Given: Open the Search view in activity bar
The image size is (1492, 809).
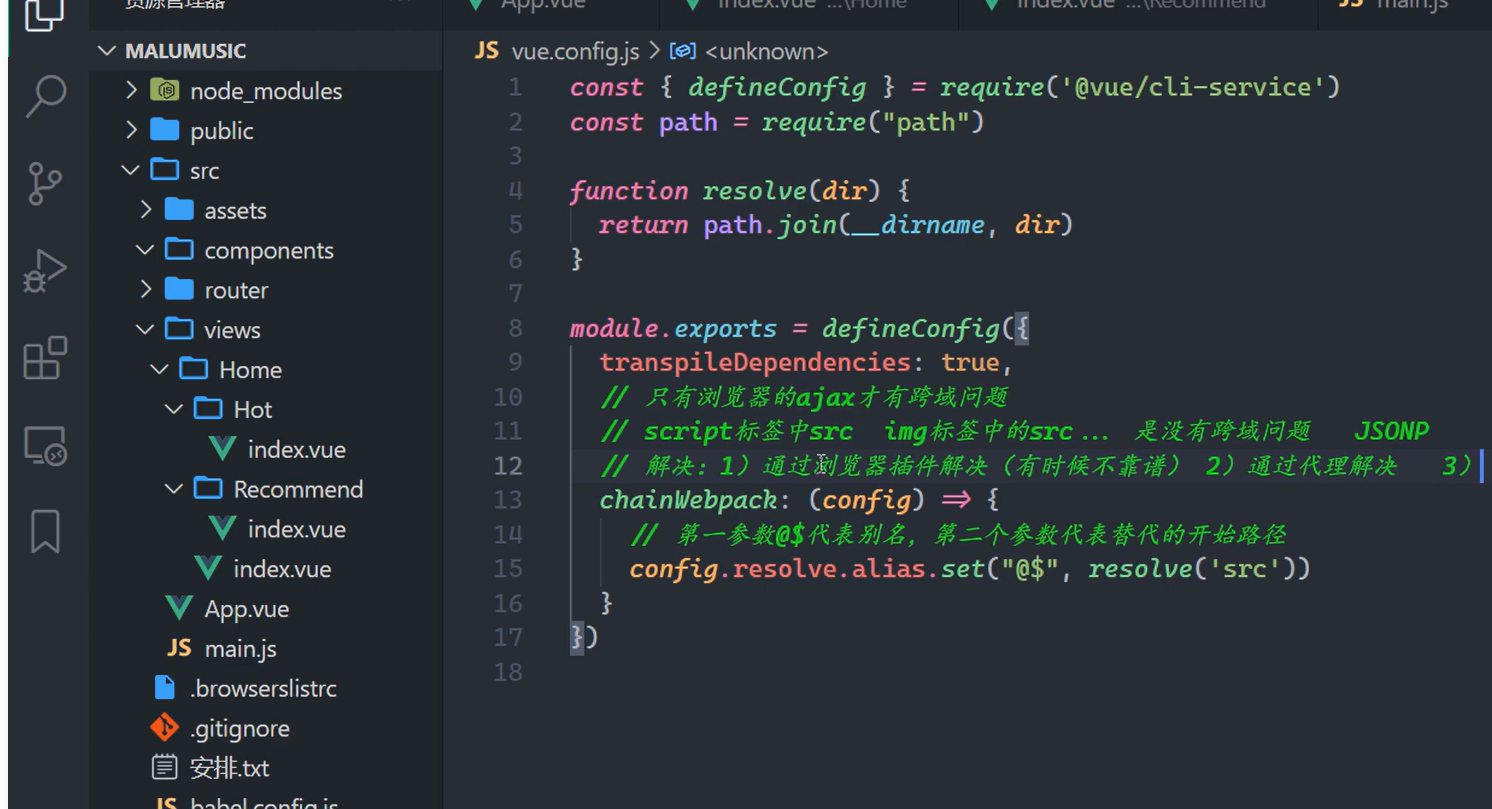Looking at the screenshot, I should pyautogui.click(x=45, y=97).
